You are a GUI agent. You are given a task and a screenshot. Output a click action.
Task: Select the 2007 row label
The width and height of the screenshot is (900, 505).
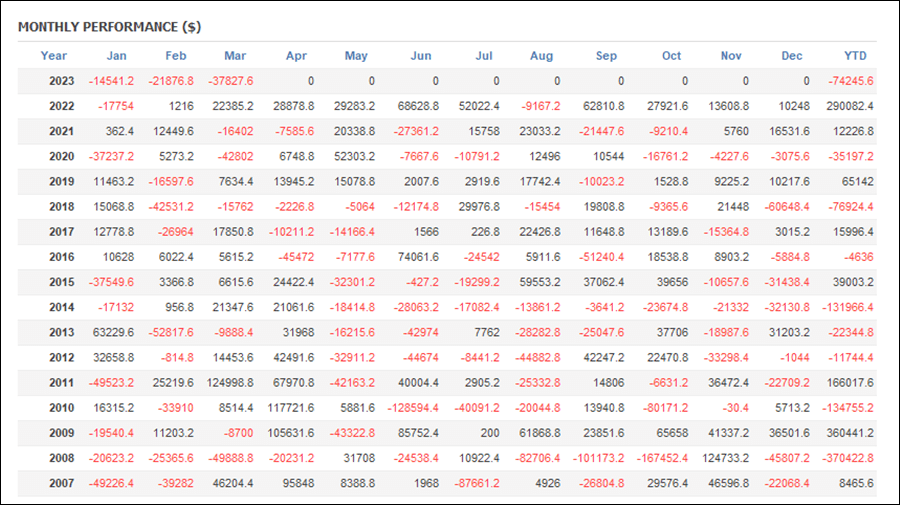(61, 483)
